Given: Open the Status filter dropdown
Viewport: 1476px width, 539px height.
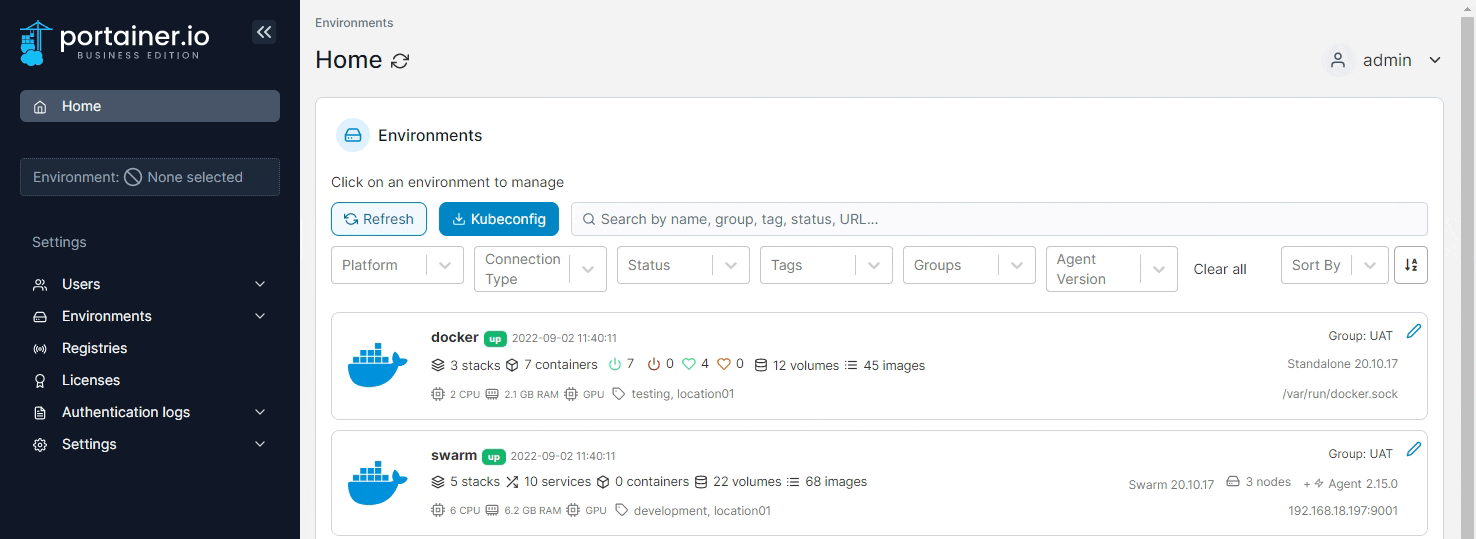Looking at the screenshot, I should pos(683,265).
